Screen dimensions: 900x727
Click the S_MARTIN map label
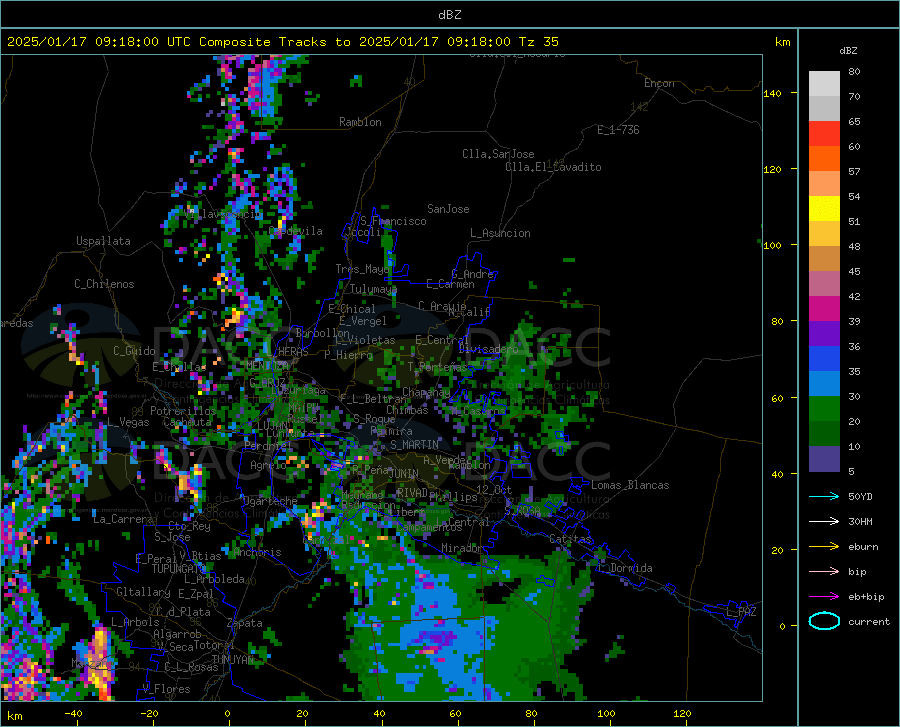[414, 445]
